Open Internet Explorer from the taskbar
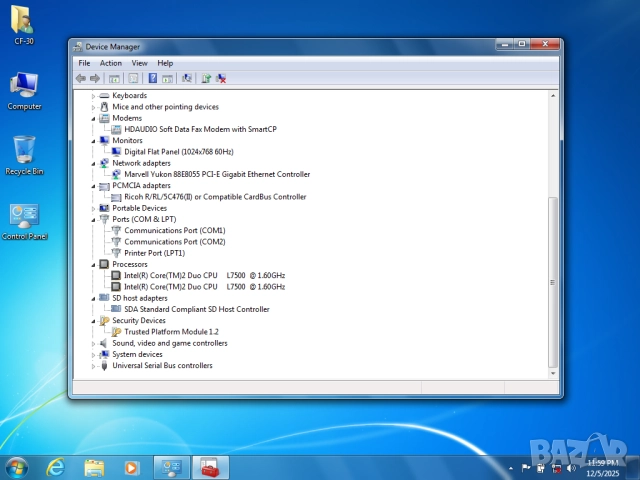The height and width of the screenshot is (480, 640). click(56, 467)
